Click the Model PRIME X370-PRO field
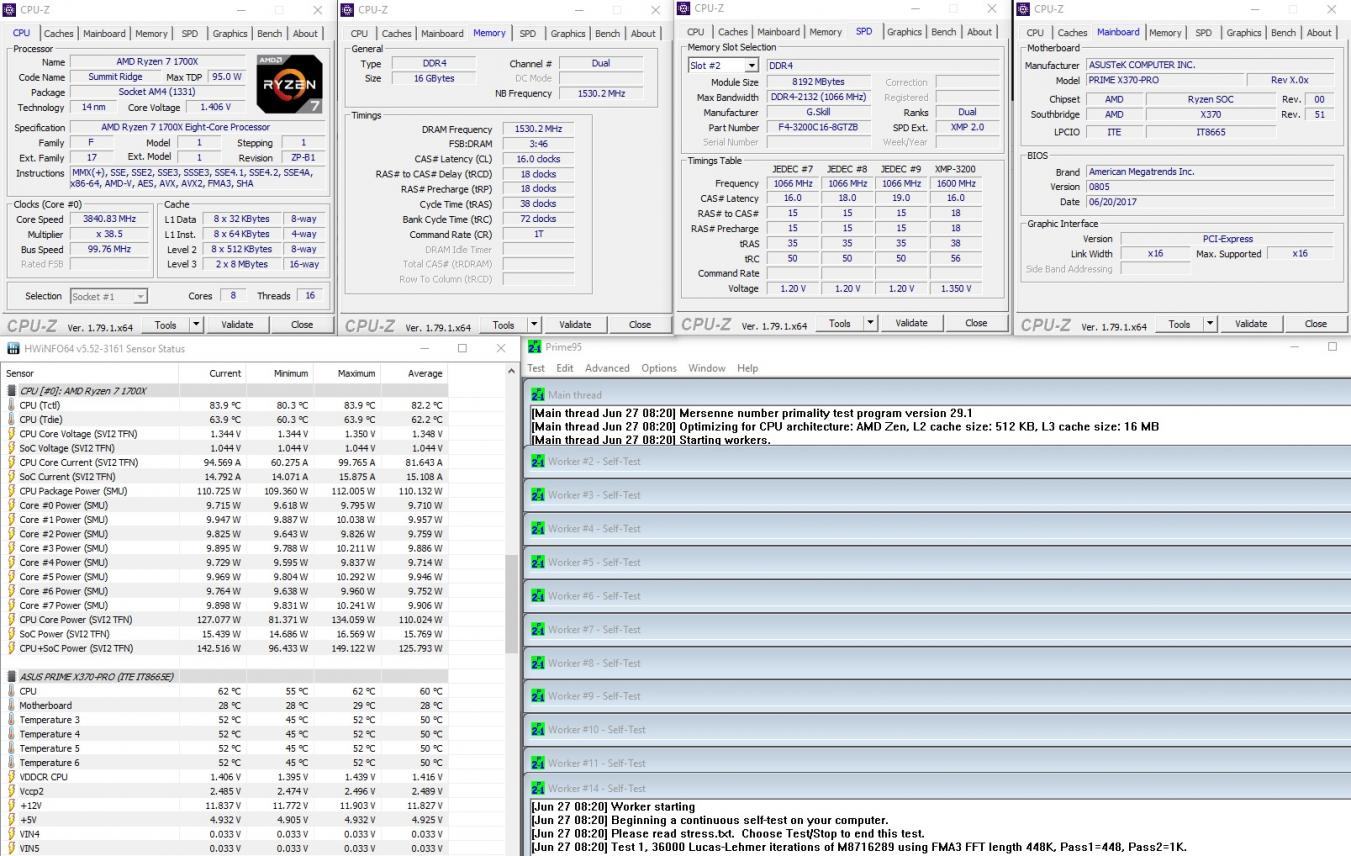Viewport: 1351px width, 856px height. pyautogui.click(x=1164, y=80)
